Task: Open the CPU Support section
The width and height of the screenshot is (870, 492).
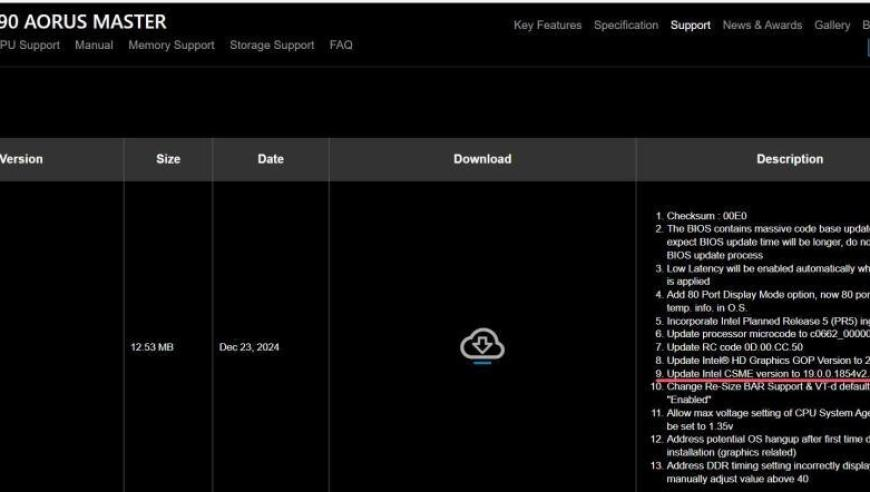Action: tap(30, 45)
